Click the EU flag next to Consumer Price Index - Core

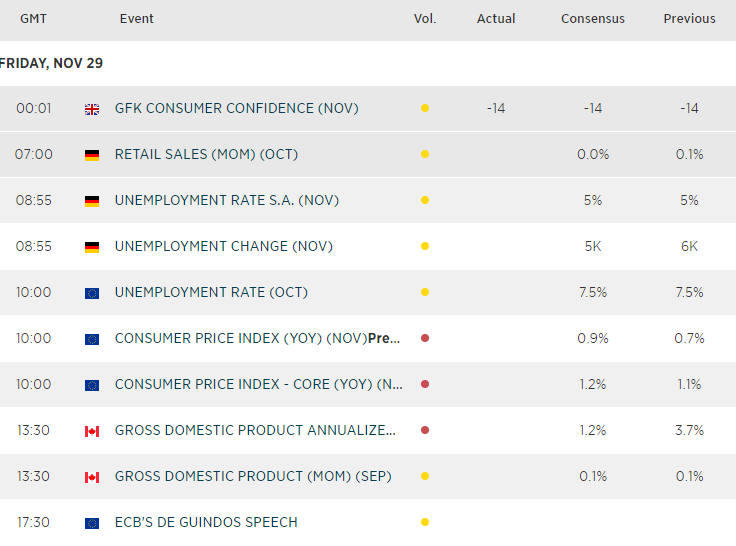pos(92,385)
